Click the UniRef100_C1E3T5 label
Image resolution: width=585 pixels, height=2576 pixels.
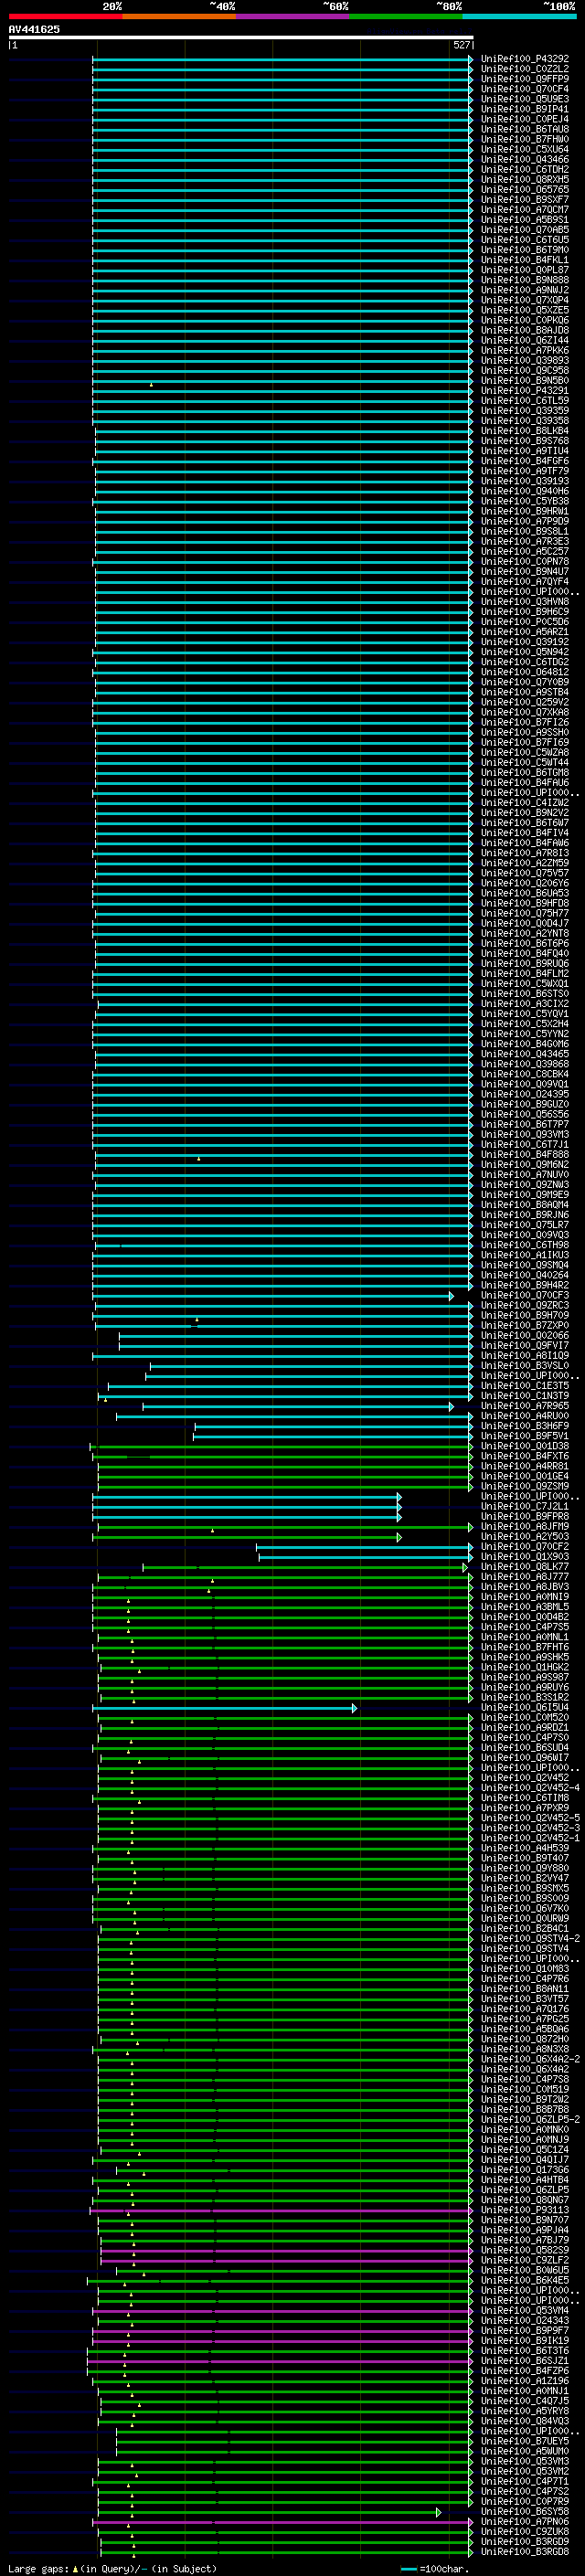click(524, 1386)
